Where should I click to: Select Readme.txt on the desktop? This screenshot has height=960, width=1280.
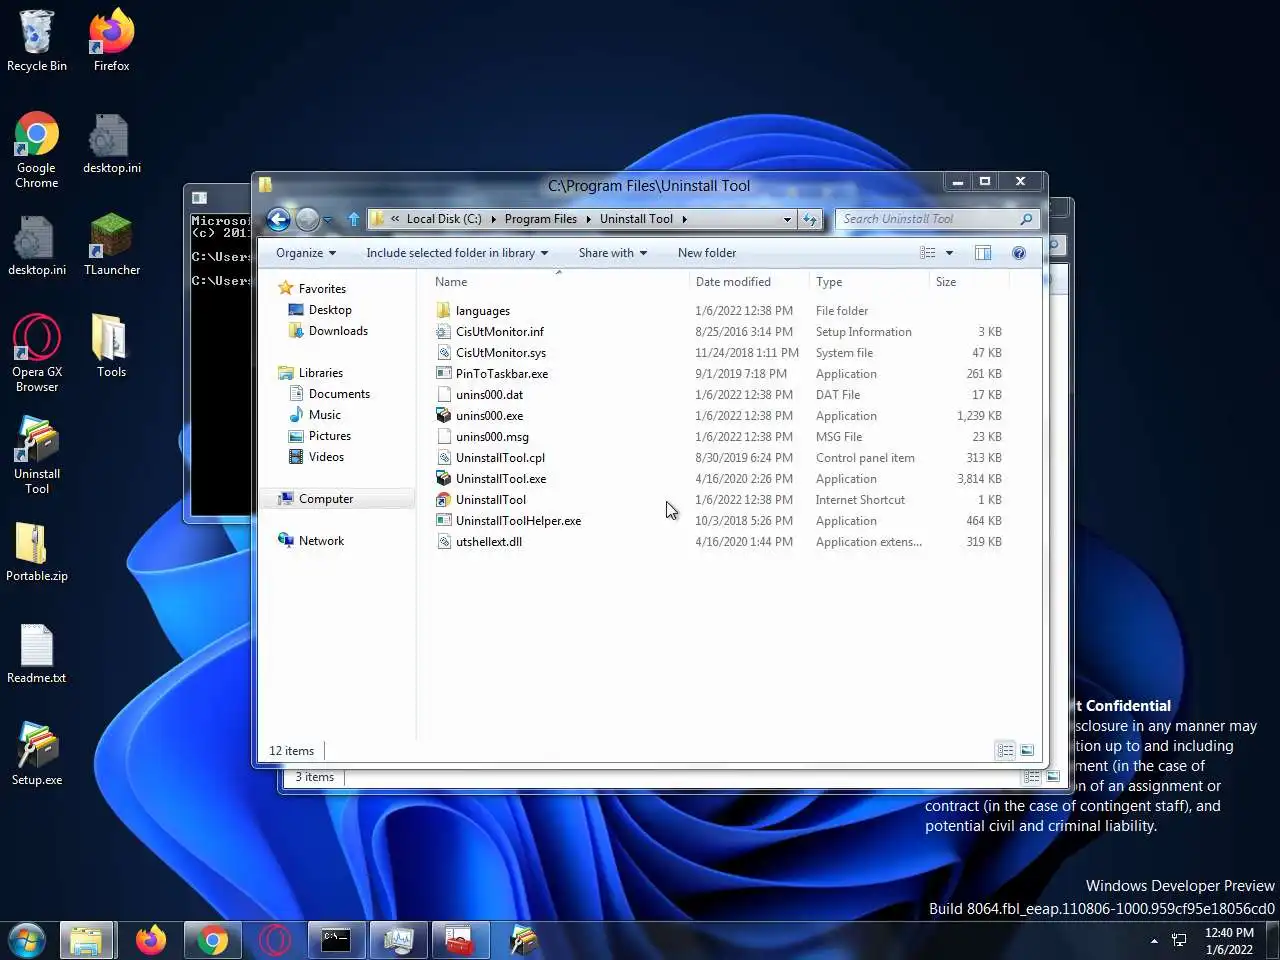[x=37, y=654]
